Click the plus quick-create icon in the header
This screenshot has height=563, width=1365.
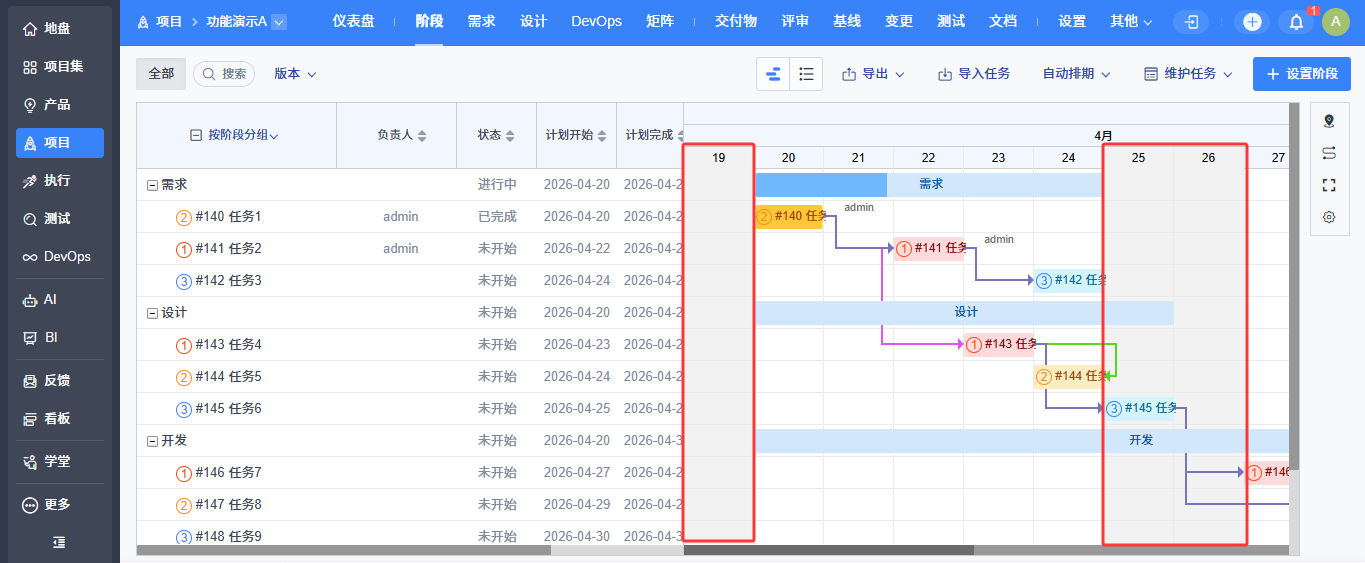click(x=1252, y=22)
